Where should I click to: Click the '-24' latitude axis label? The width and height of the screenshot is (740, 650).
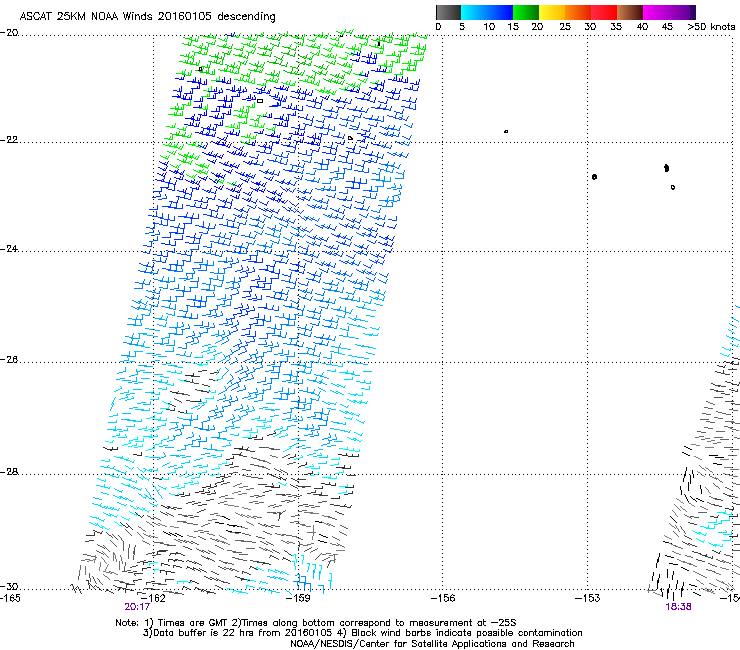pyautogui.click(x=9, y=249)
